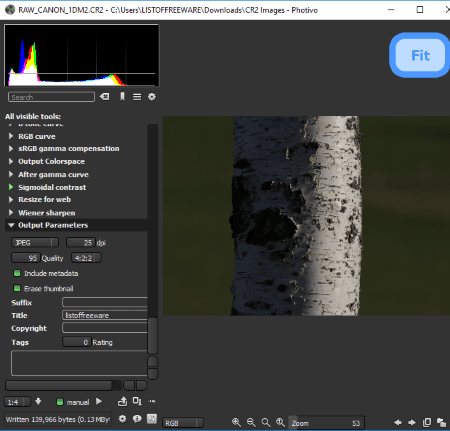Viewport: 450px width, 431px height.
Task: Go to next image with right arrow
Action: (412, 423)
